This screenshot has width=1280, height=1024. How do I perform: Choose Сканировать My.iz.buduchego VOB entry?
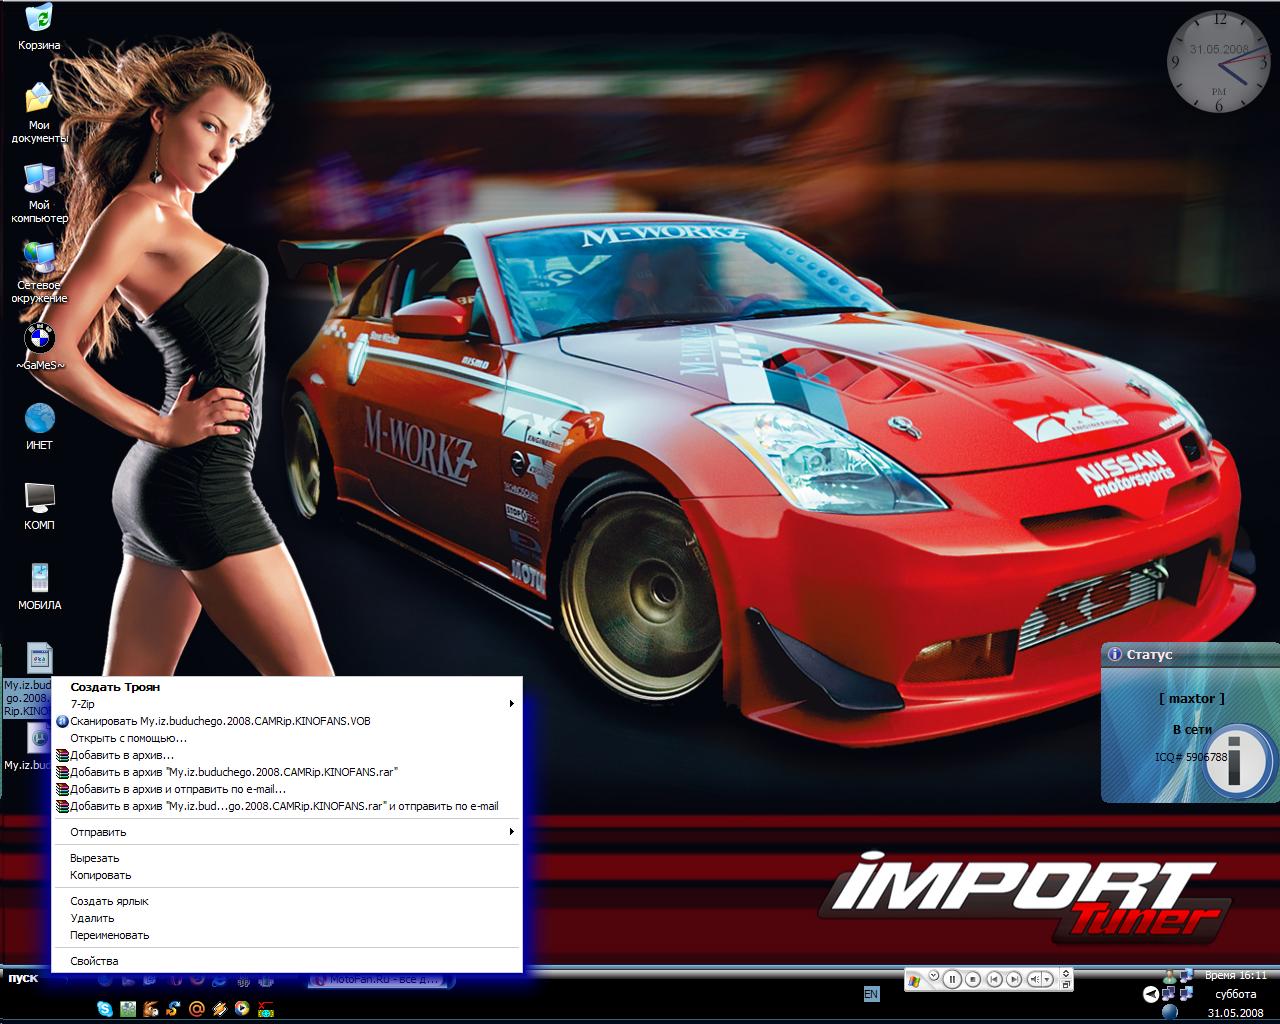(x=287, y=721)
